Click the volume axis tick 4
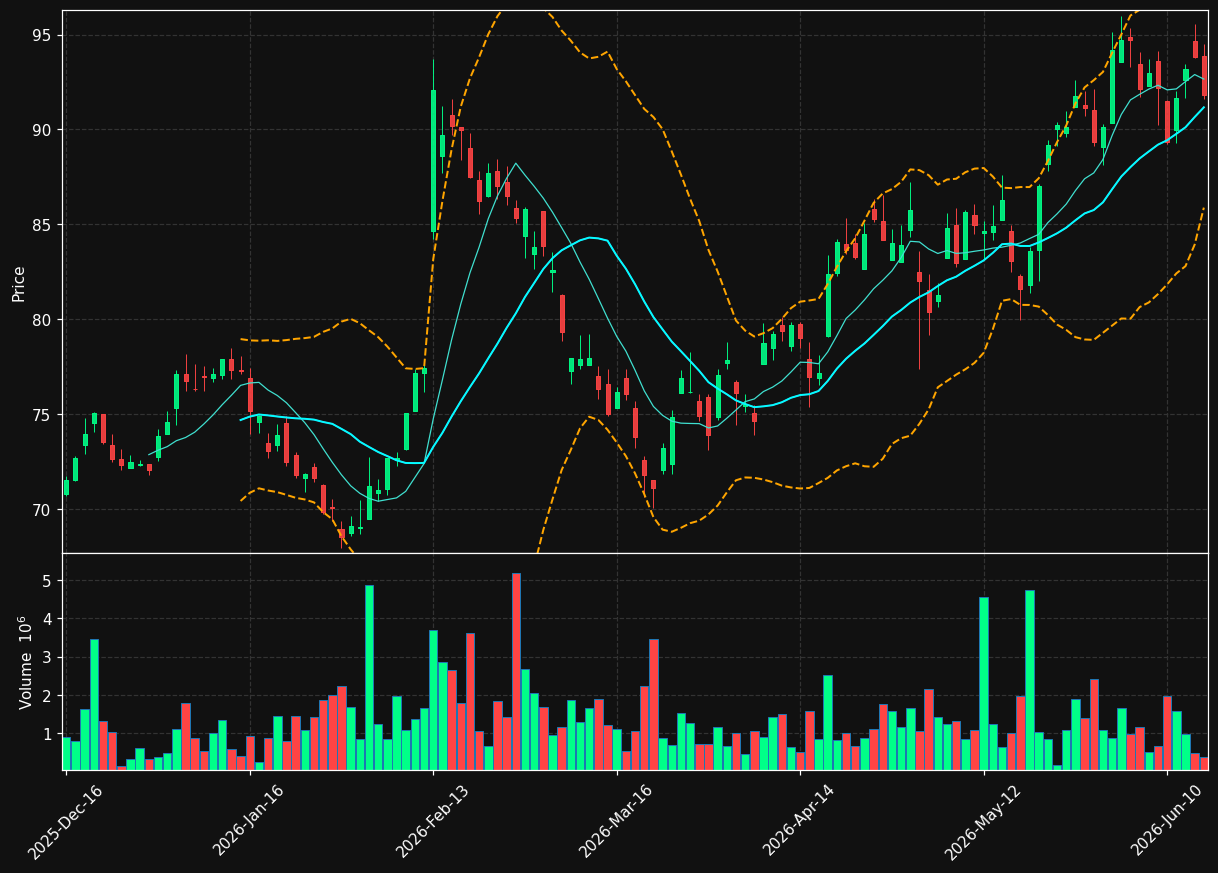 (48, 619)
